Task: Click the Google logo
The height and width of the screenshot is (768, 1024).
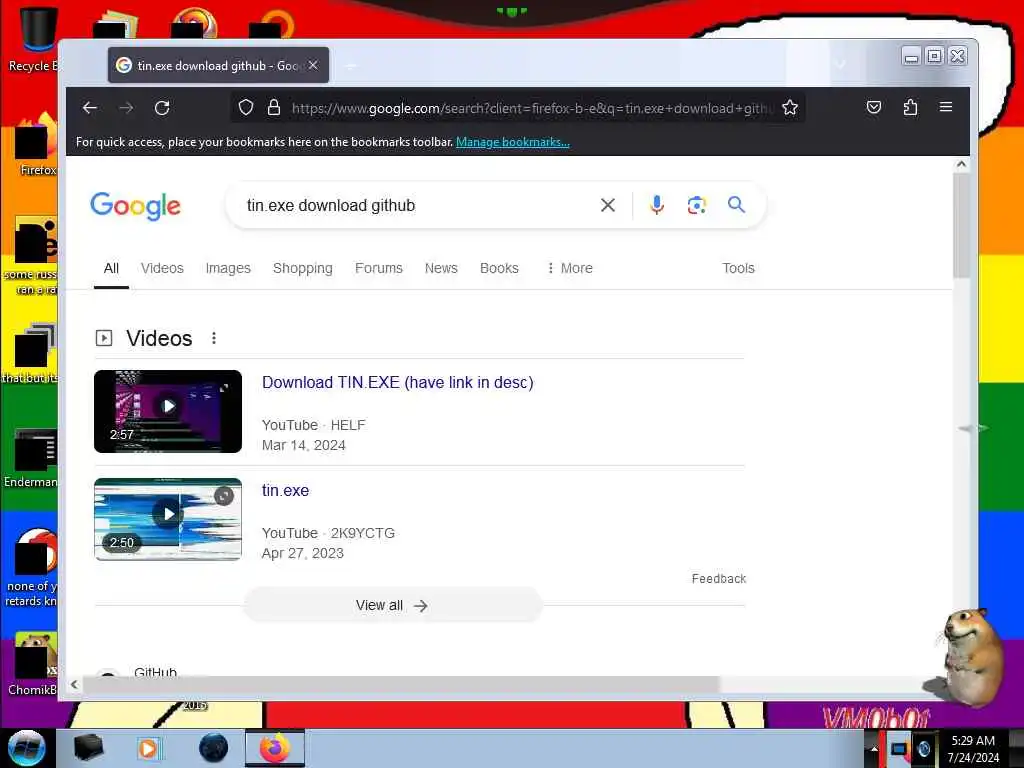Action: [135, 206]
